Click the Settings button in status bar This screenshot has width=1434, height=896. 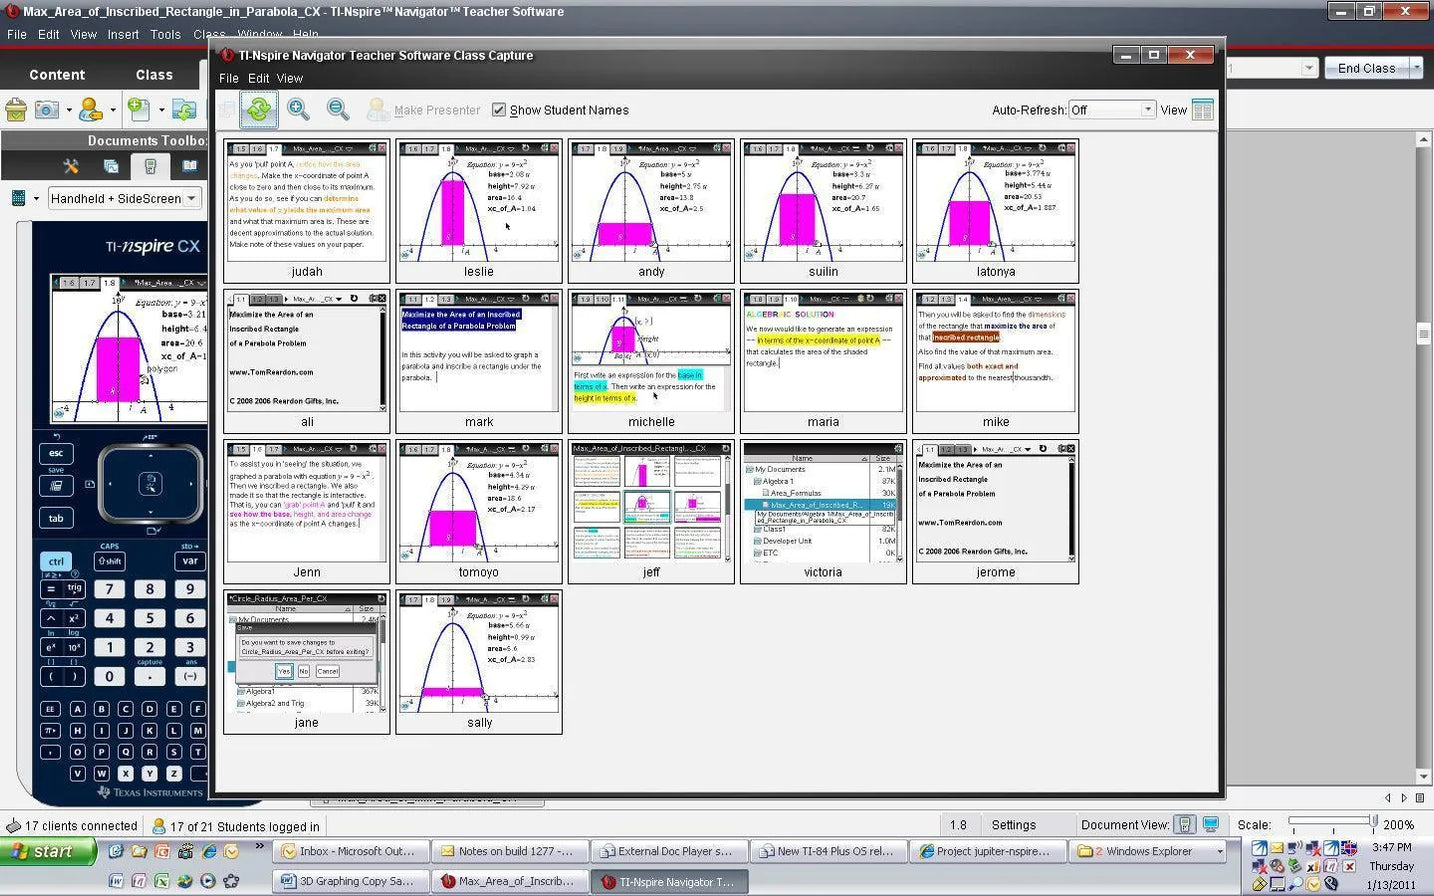tap(1015, 825)
